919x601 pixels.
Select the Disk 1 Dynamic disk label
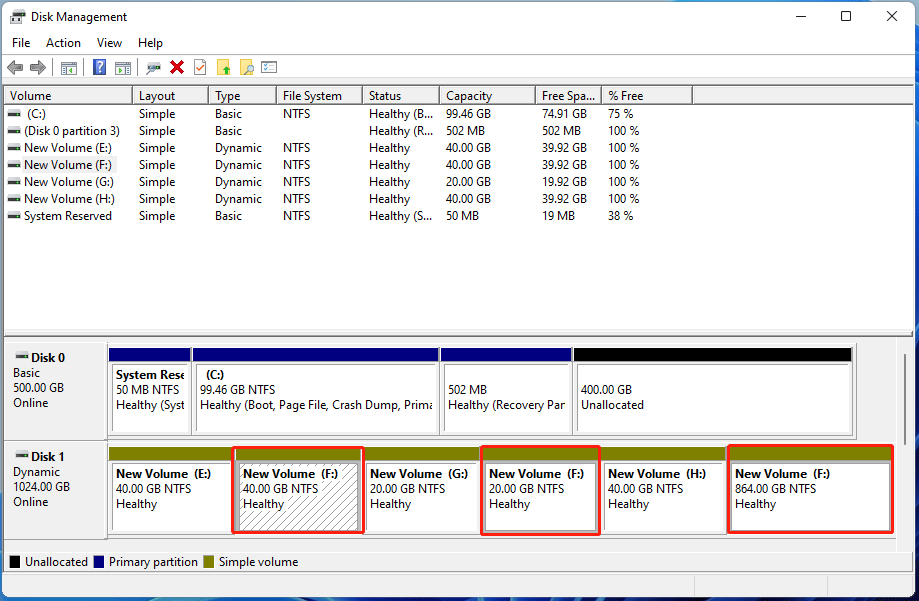[56, 490]
